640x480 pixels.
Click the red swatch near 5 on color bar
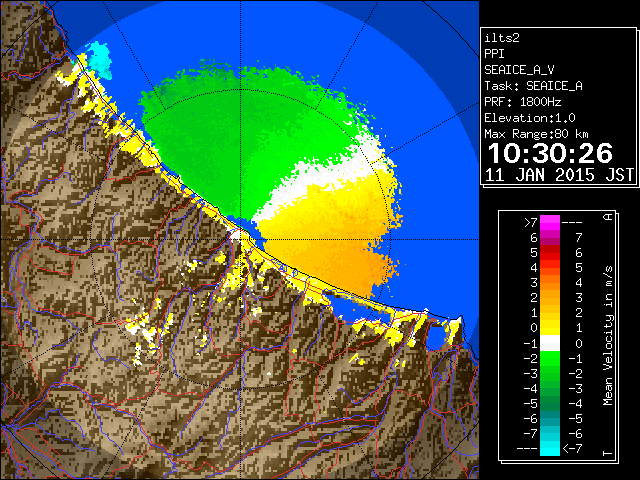click(550, 253)
